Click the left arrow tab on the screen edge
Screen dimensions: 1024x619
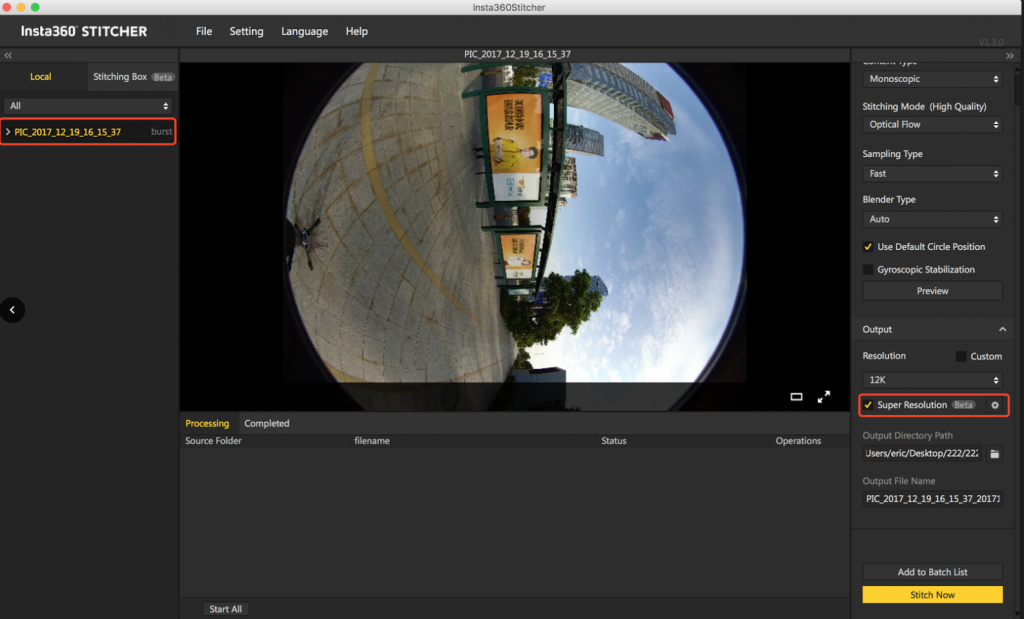coord(12,310)
